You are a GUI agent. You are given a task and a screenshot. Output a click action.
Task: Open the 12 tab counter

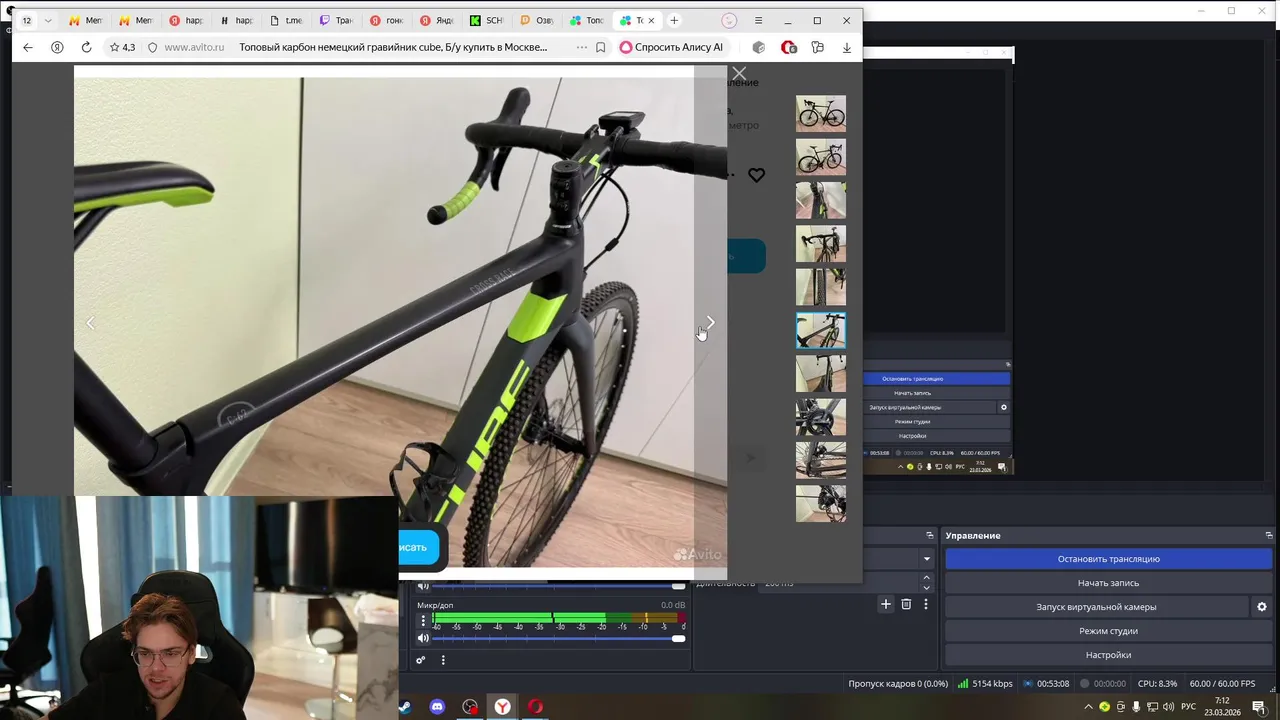(x=27, y=20)
